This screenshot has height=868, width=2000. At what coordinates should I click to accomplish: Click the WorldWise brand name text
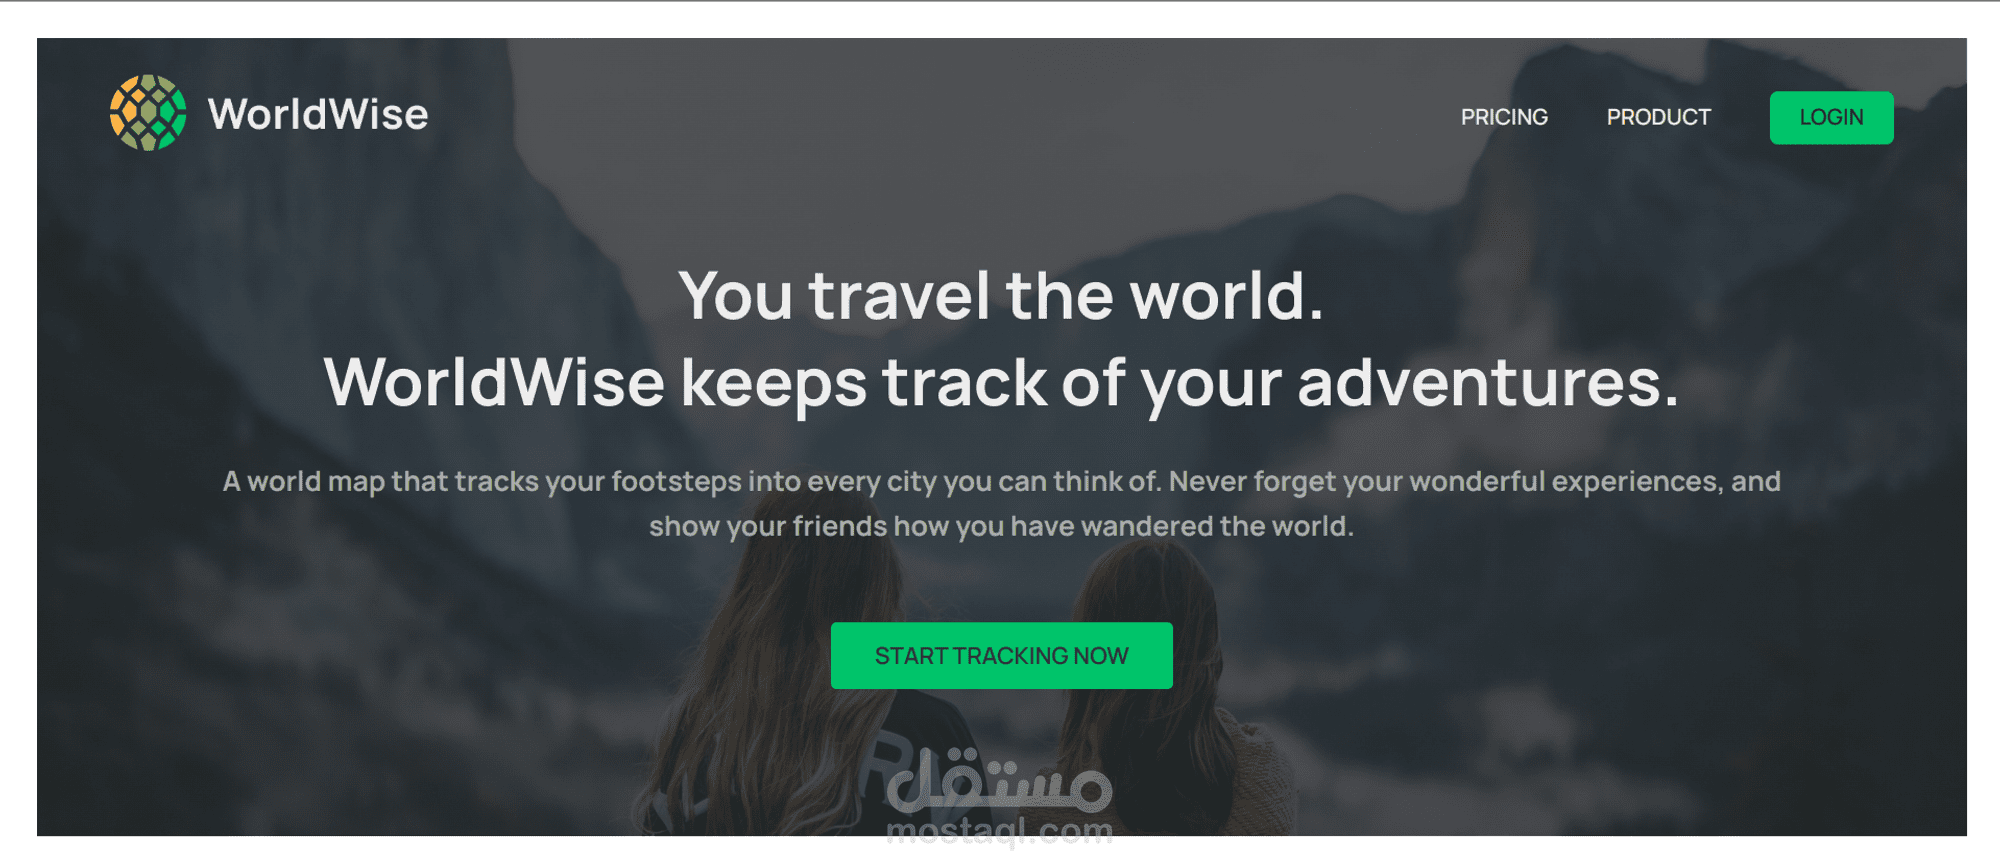318,114
